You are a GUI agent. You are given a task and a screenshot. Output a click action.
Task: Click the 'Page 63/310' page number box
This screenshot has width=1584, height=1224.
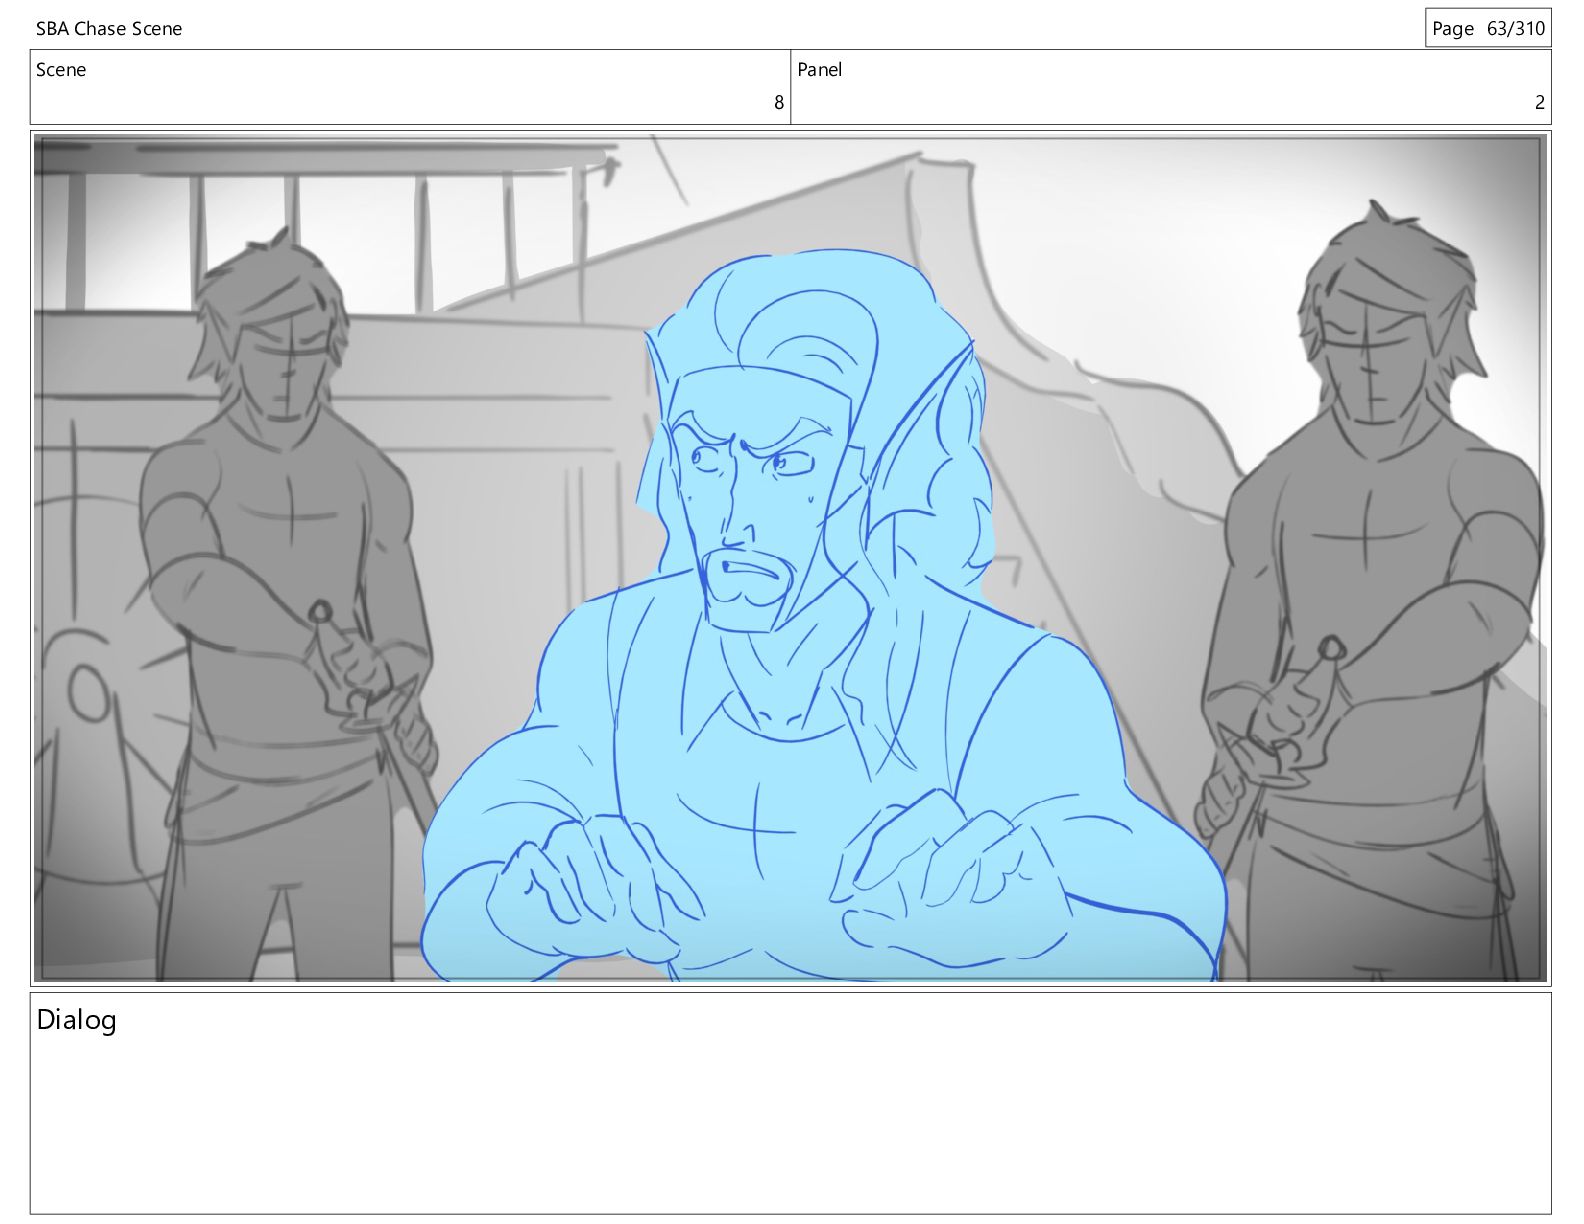[x=1488, y=28]
